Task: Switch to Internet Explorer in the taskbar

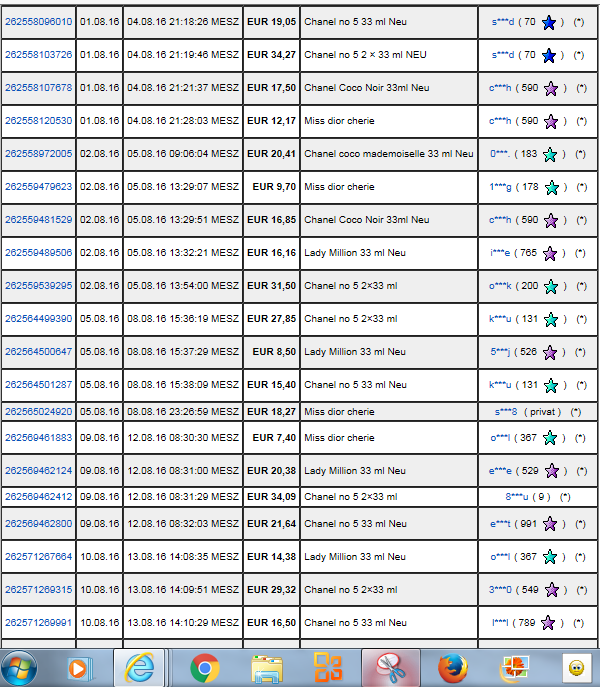Action: [x=139, y=669]
